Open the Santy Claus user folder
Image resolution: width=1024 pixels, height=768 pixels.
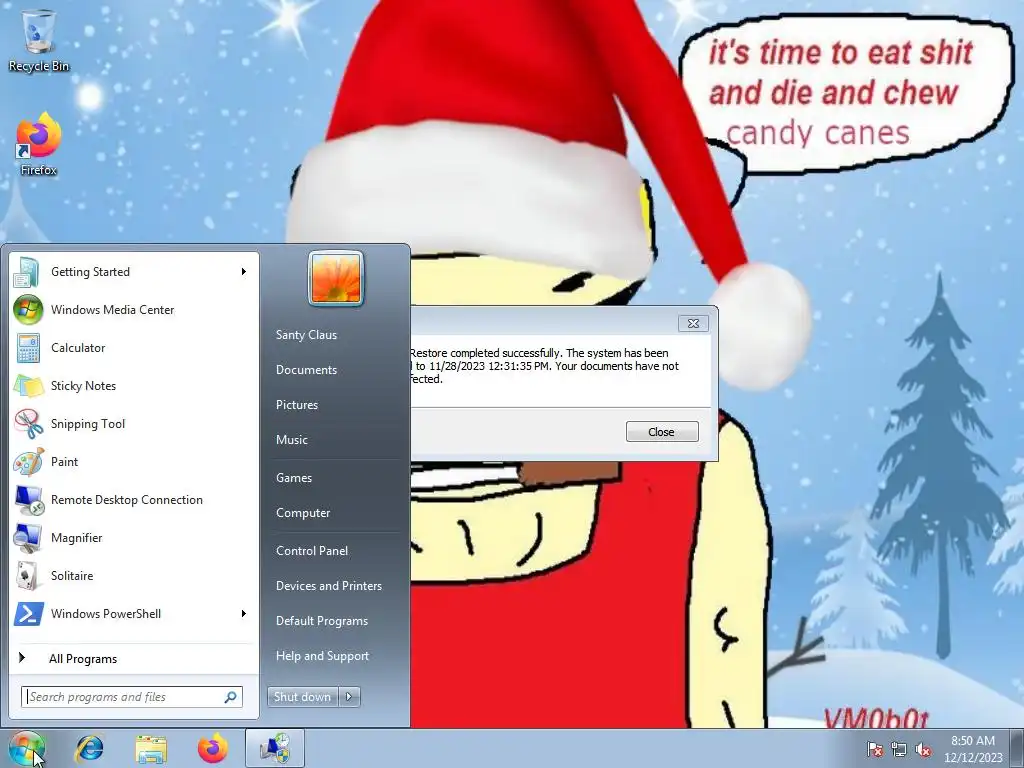coord(306,335)
